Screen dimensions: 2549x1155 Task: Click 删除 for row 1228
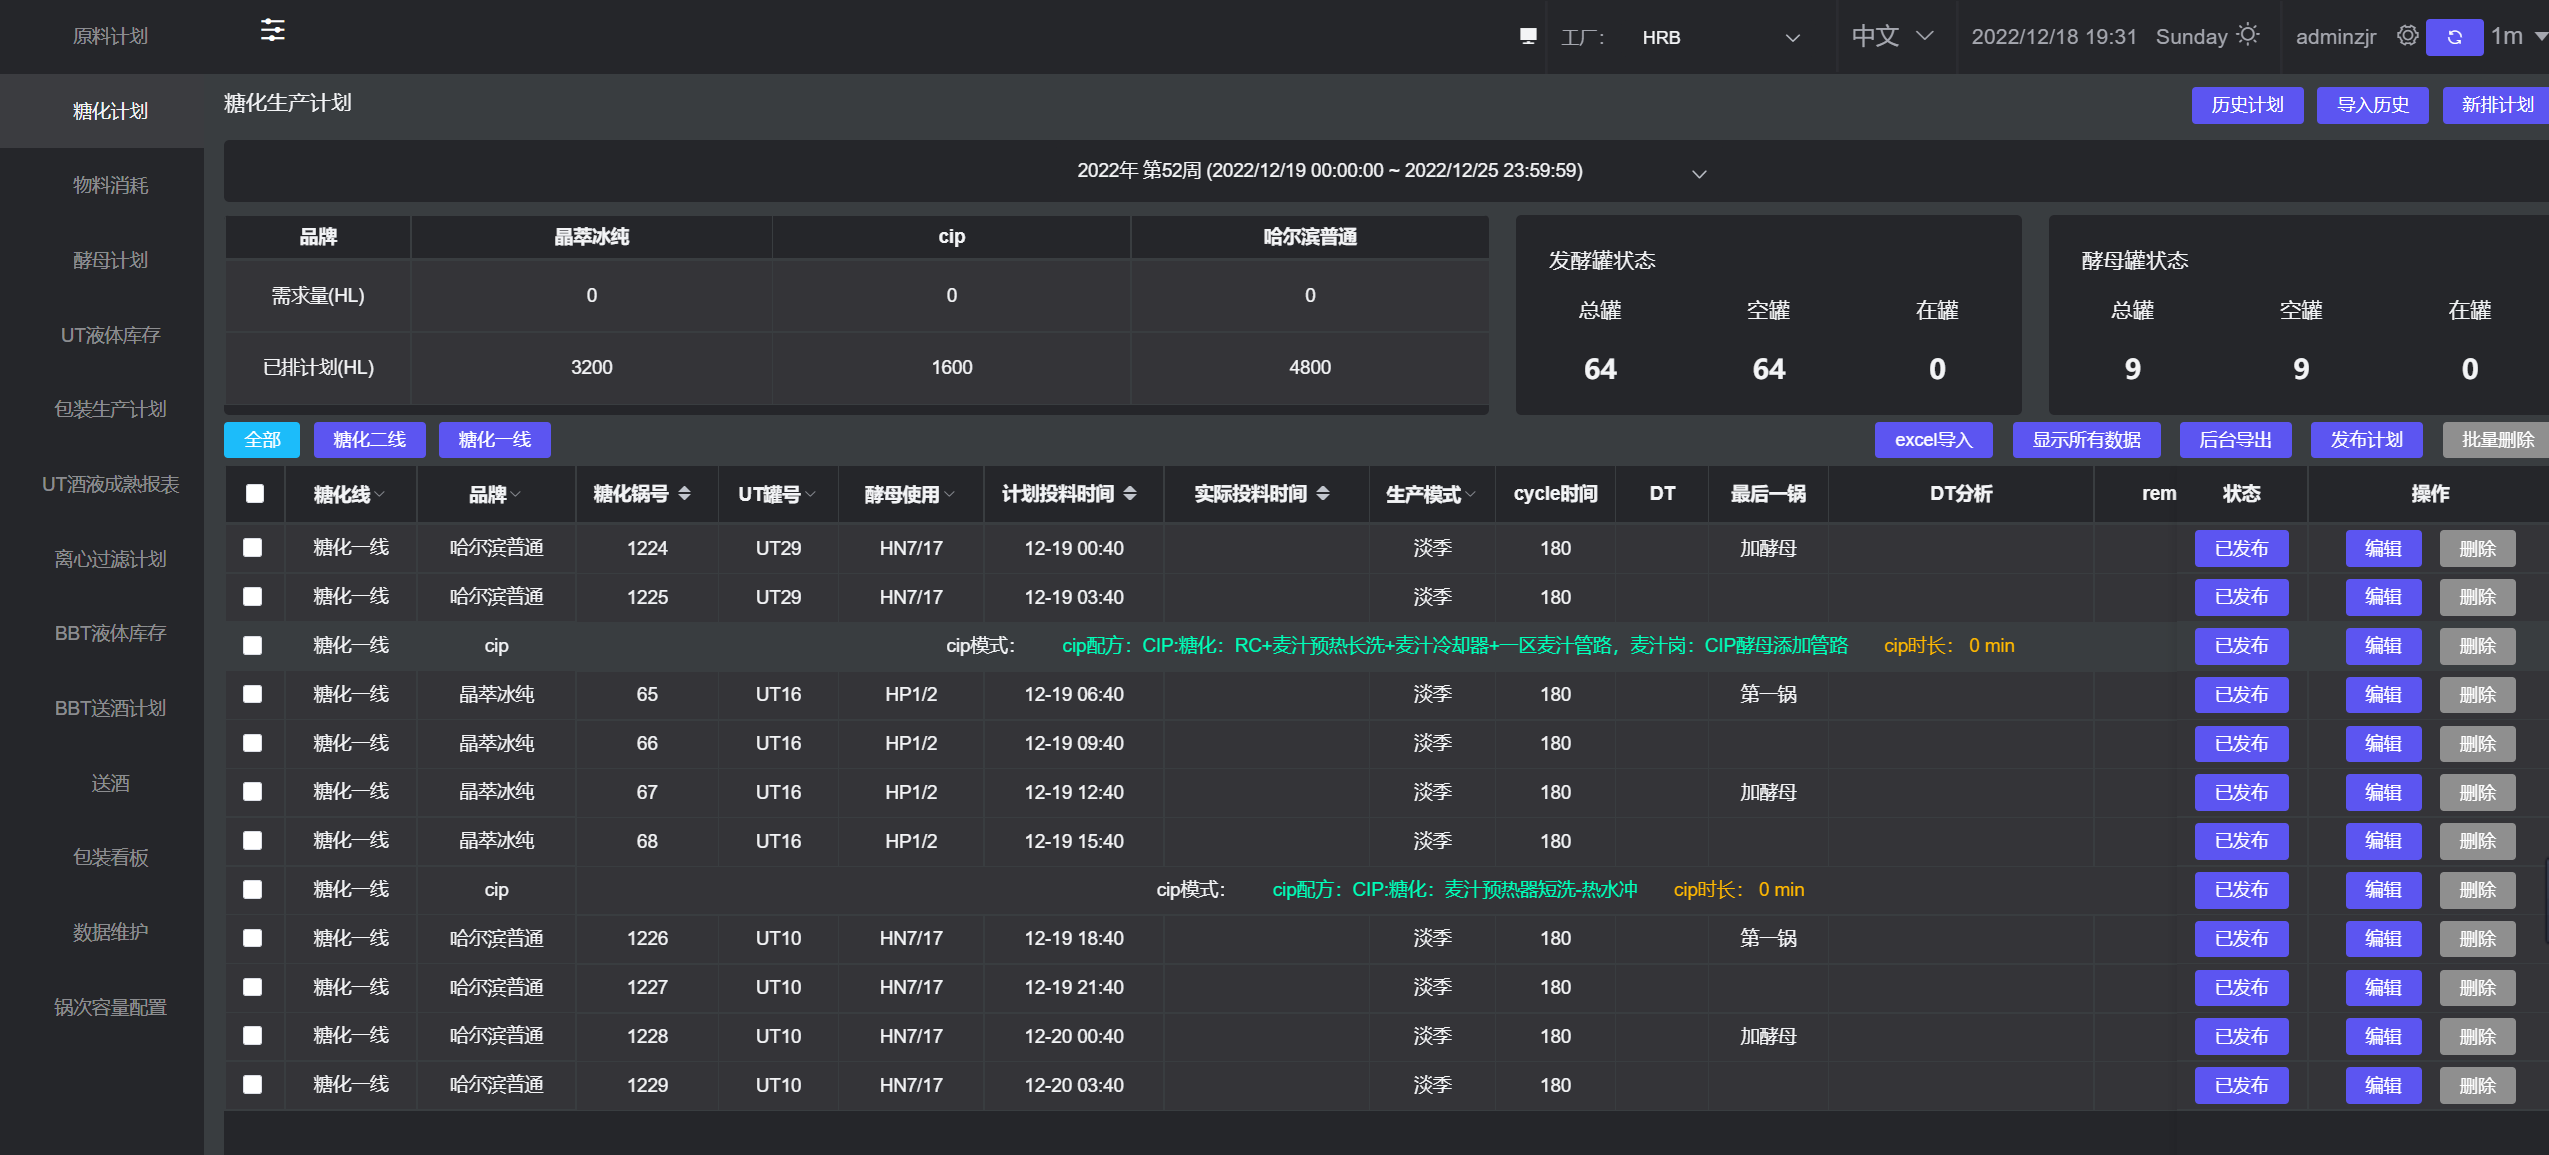click(x=2477, y=1036)
